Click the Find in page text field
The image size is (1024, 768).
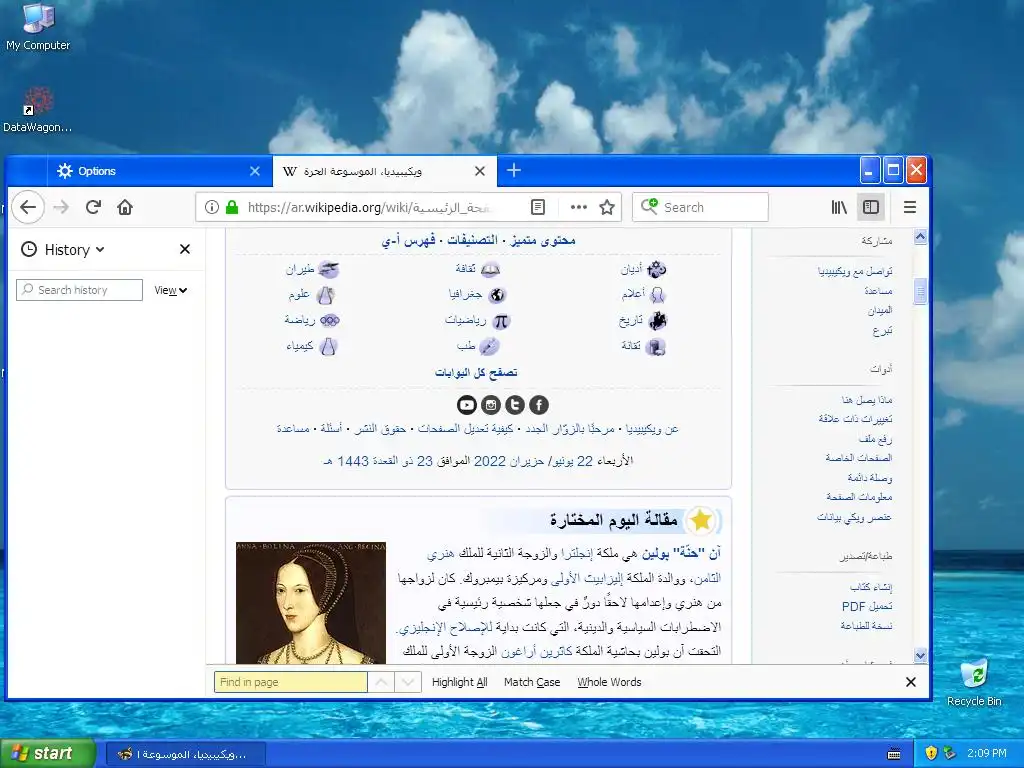(x=291, y=682)
